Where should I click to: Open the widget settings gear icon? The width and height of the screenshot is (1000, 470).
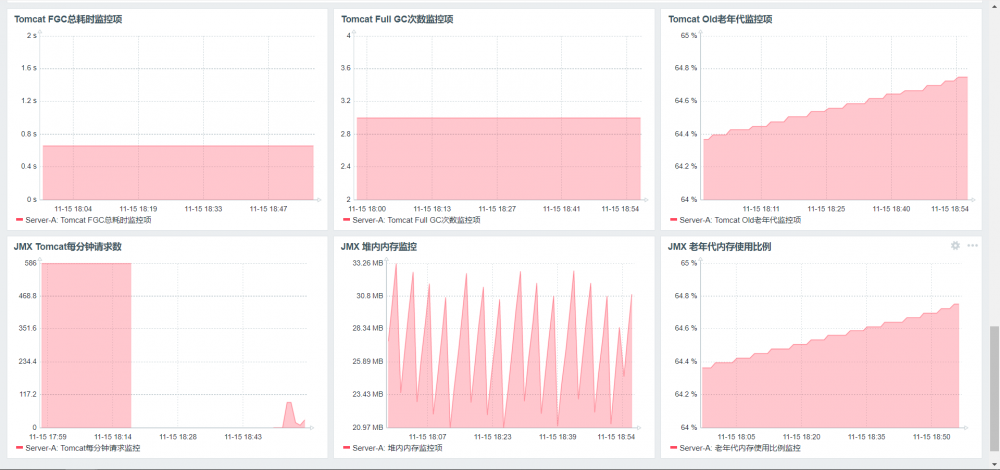pos(955,246)
